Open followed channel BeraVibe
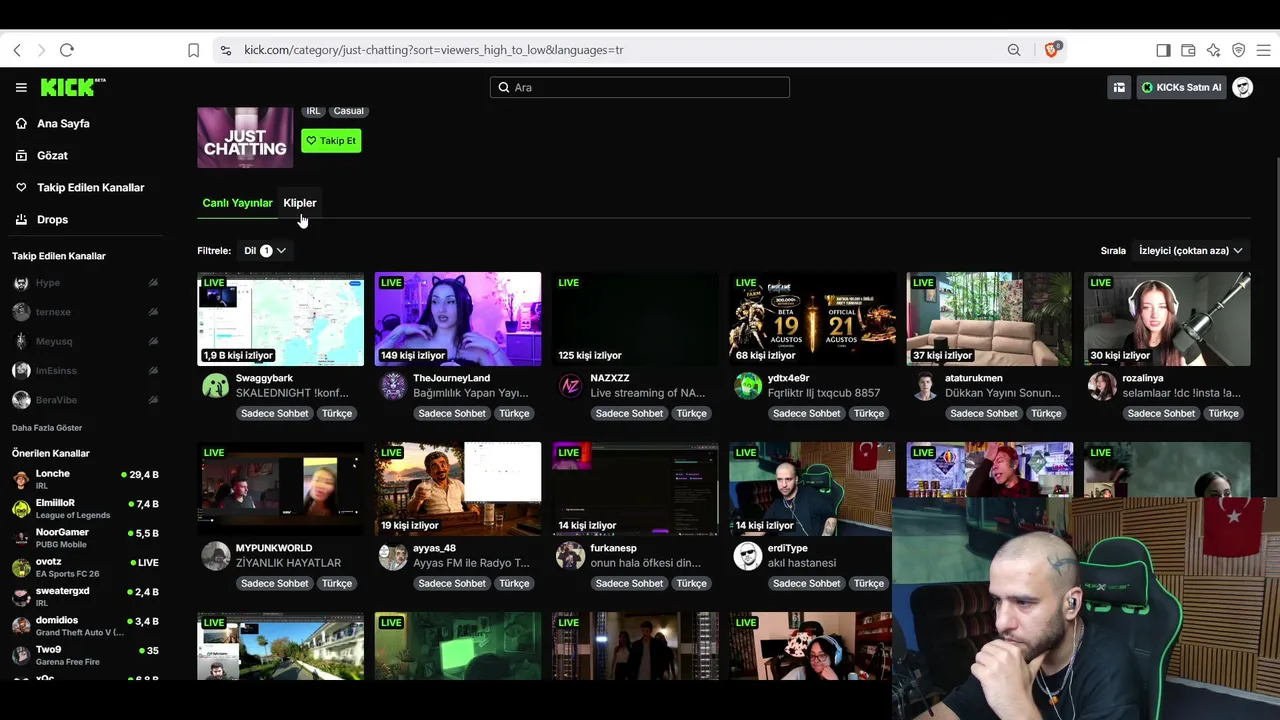This screenshot has height=720, width=1280. coord(85,400)
